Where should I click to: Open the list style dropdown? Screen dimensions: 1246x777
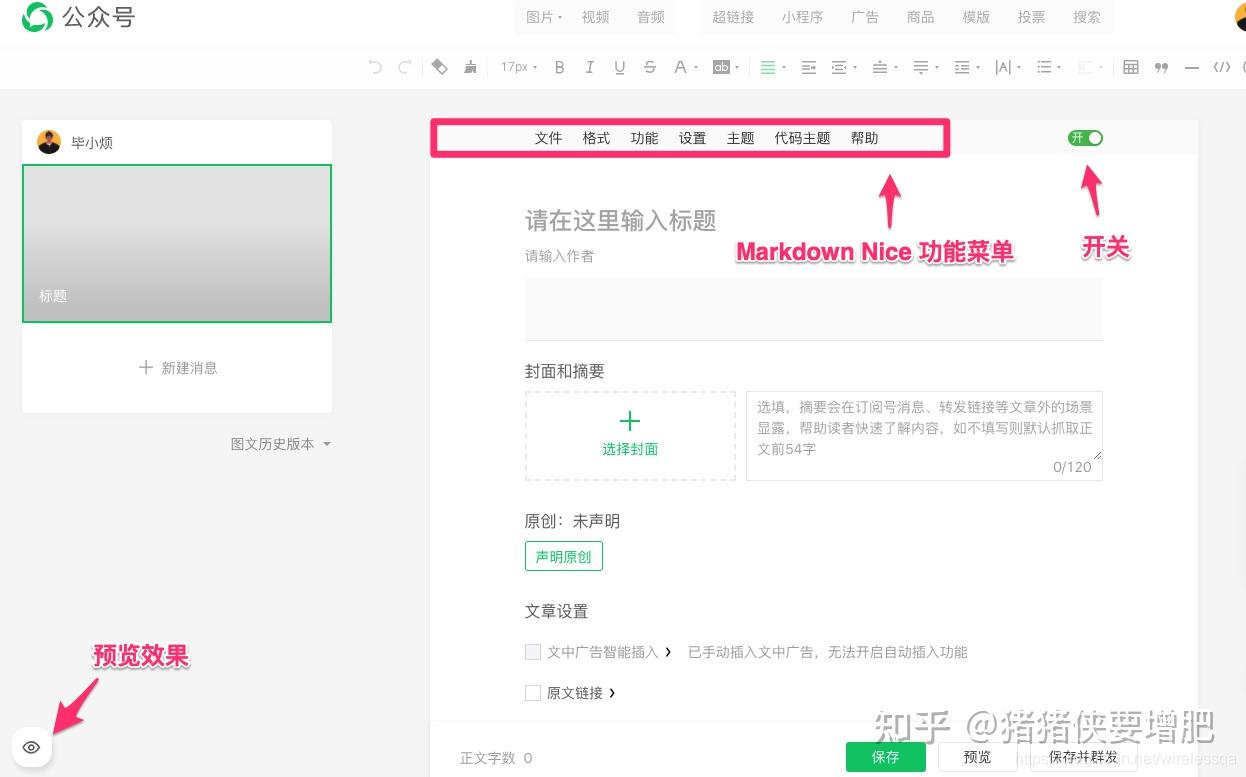(x=1049, y=67)
